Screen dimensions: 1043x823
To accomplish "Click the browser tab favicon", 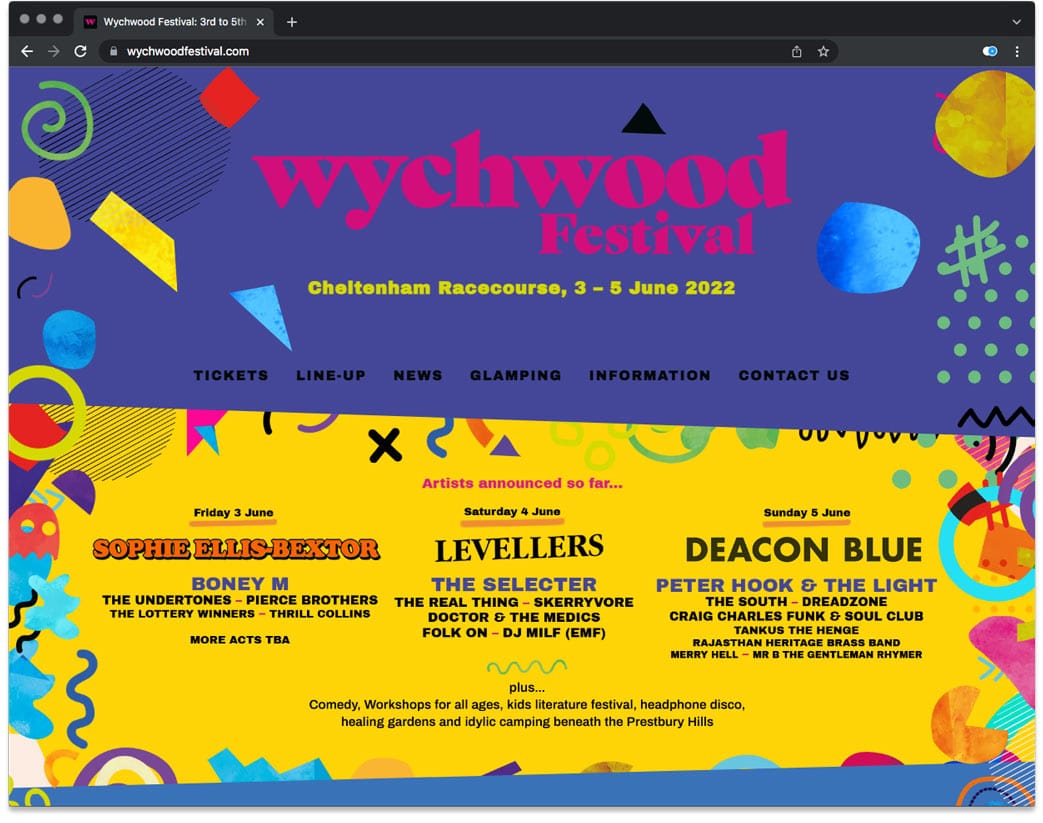I will tap(90, 22).
